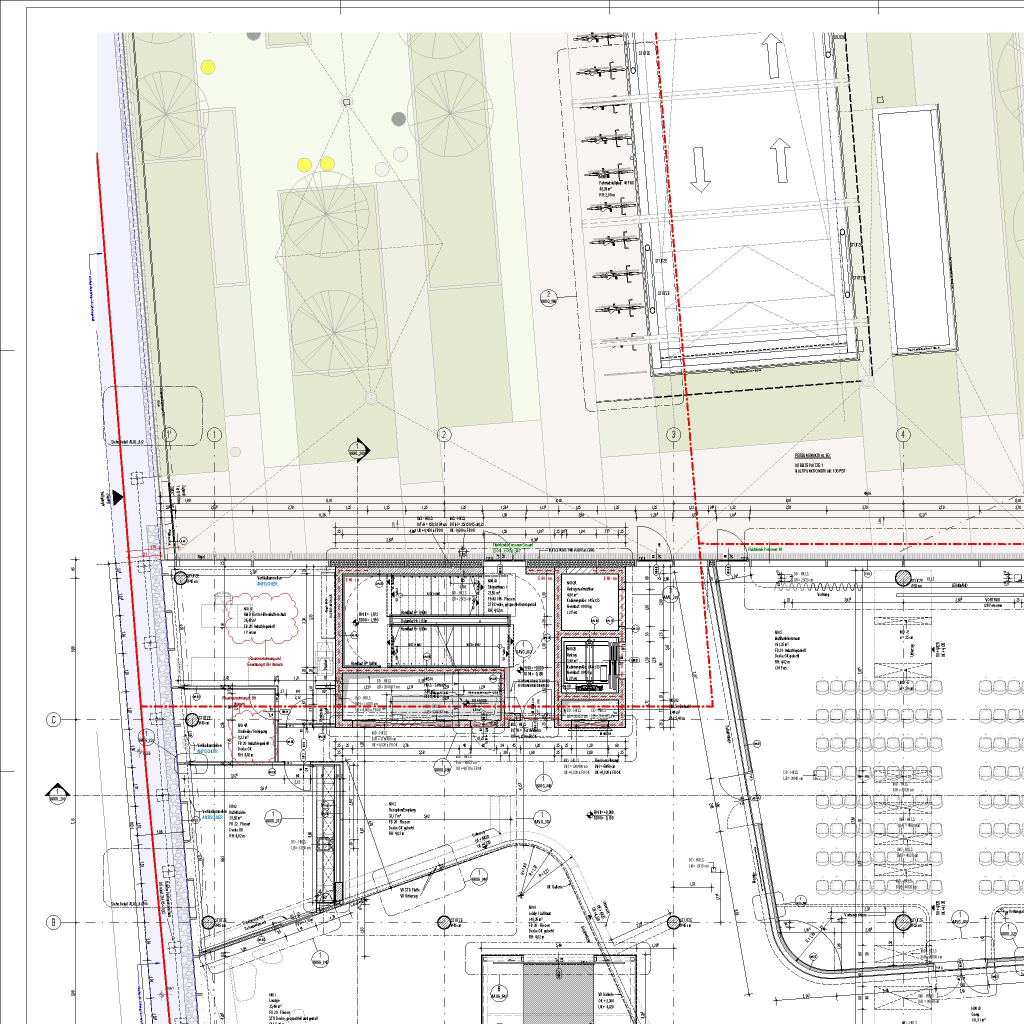This screenshot has height=1024, width=1024.
Task: Select the row axis bubble labeled B
Action: [54, 922]
